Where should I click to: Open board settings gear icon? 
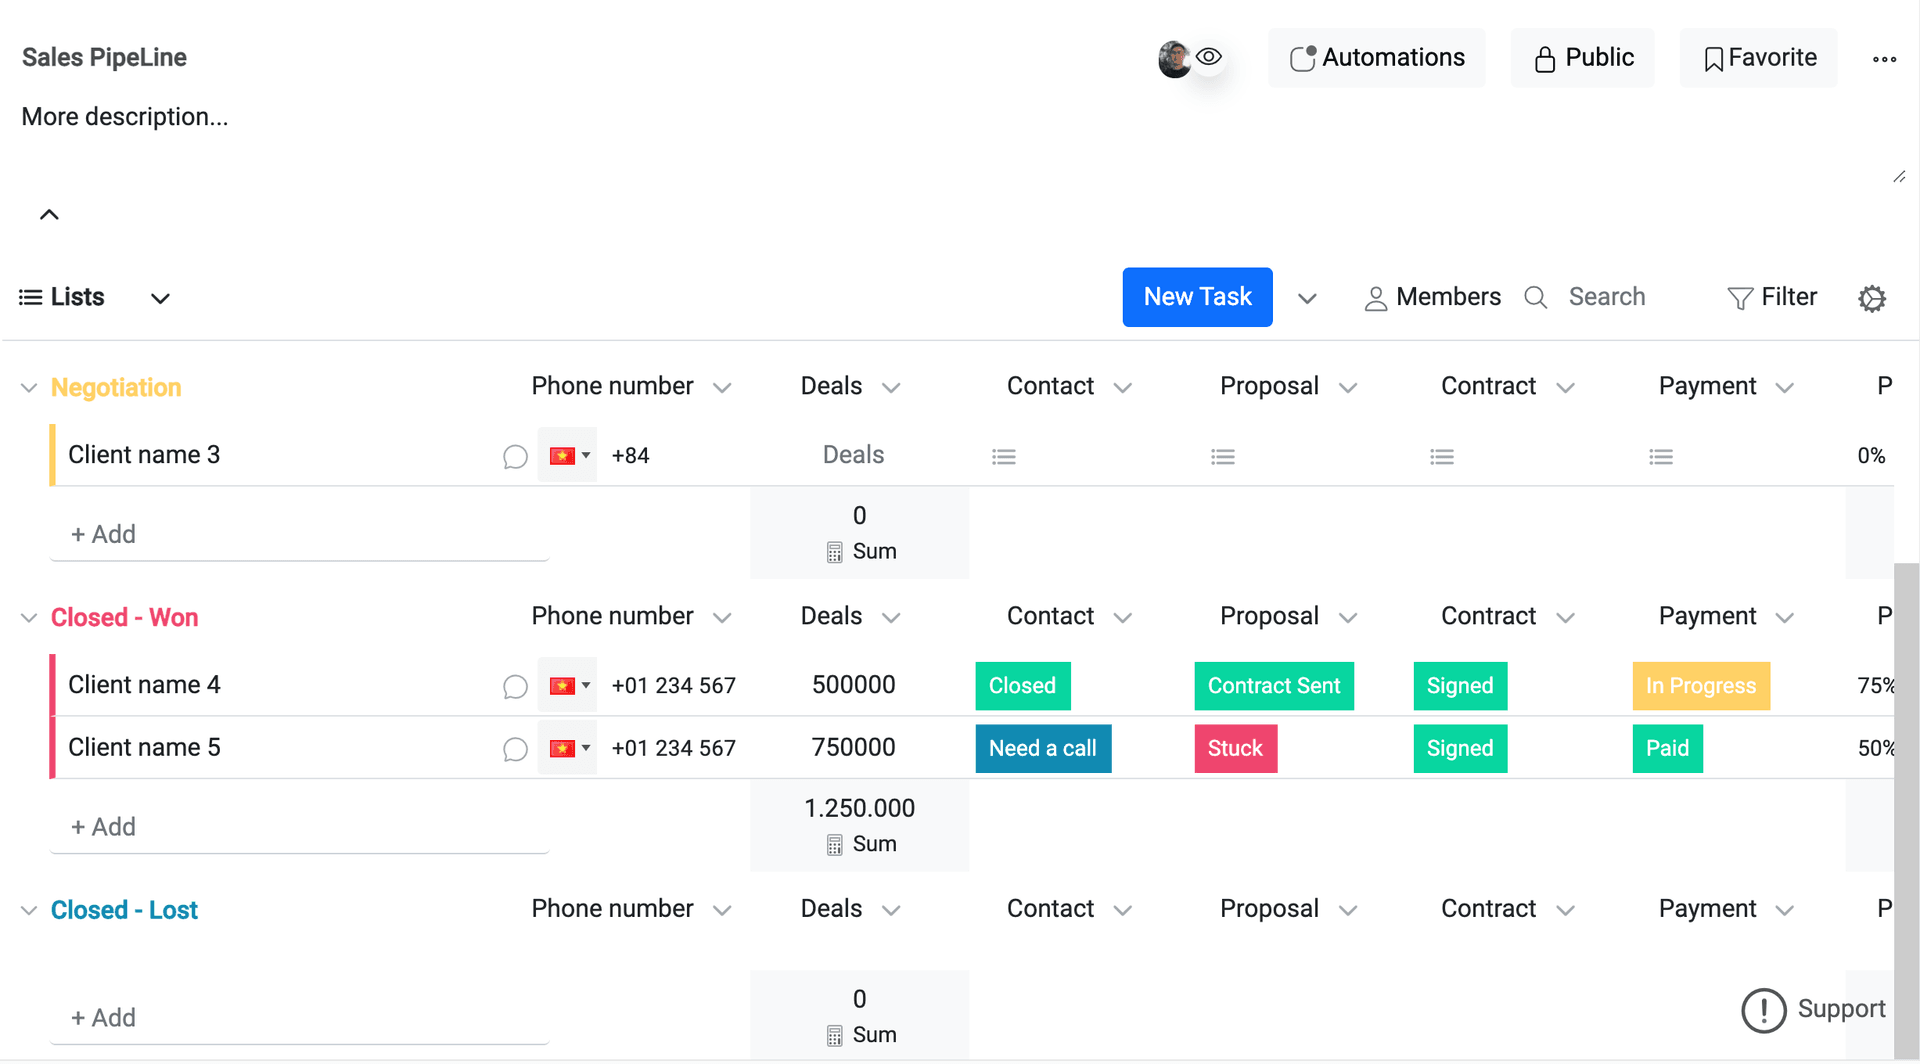click(1872, 298)
